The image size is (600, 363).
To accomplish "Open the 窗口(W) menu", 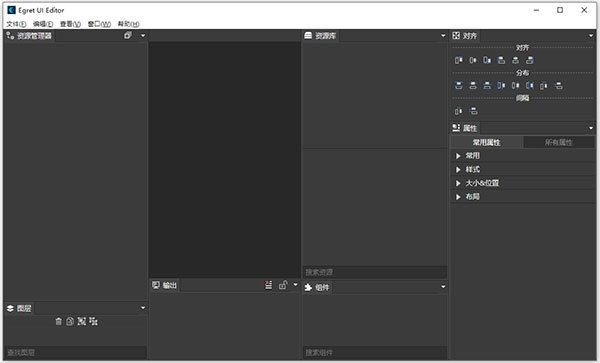I will pyautogui.click(x=99, y=24).
